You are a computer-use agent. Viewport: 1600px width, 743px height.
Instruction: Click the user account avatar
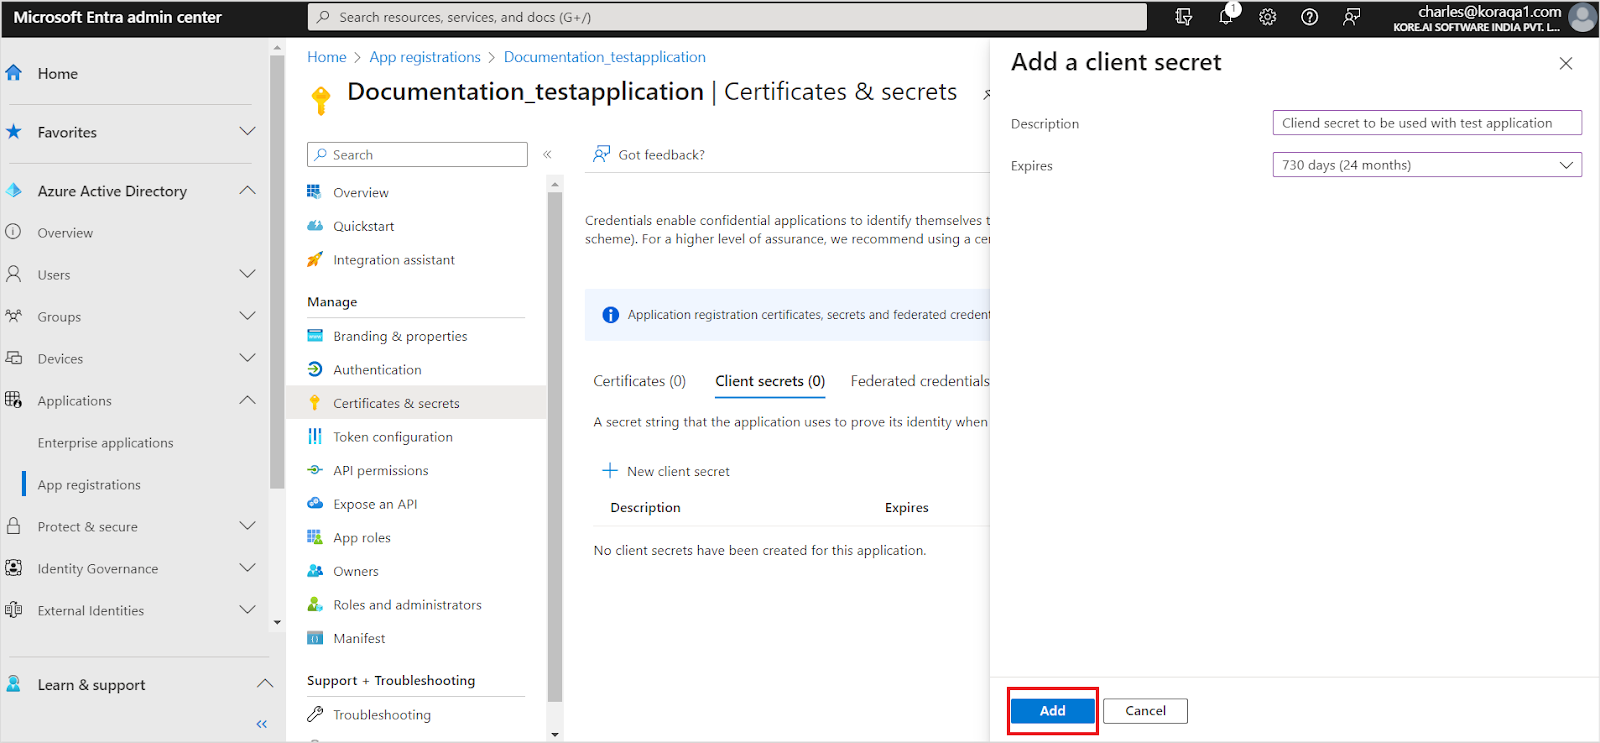[1581, 17]
